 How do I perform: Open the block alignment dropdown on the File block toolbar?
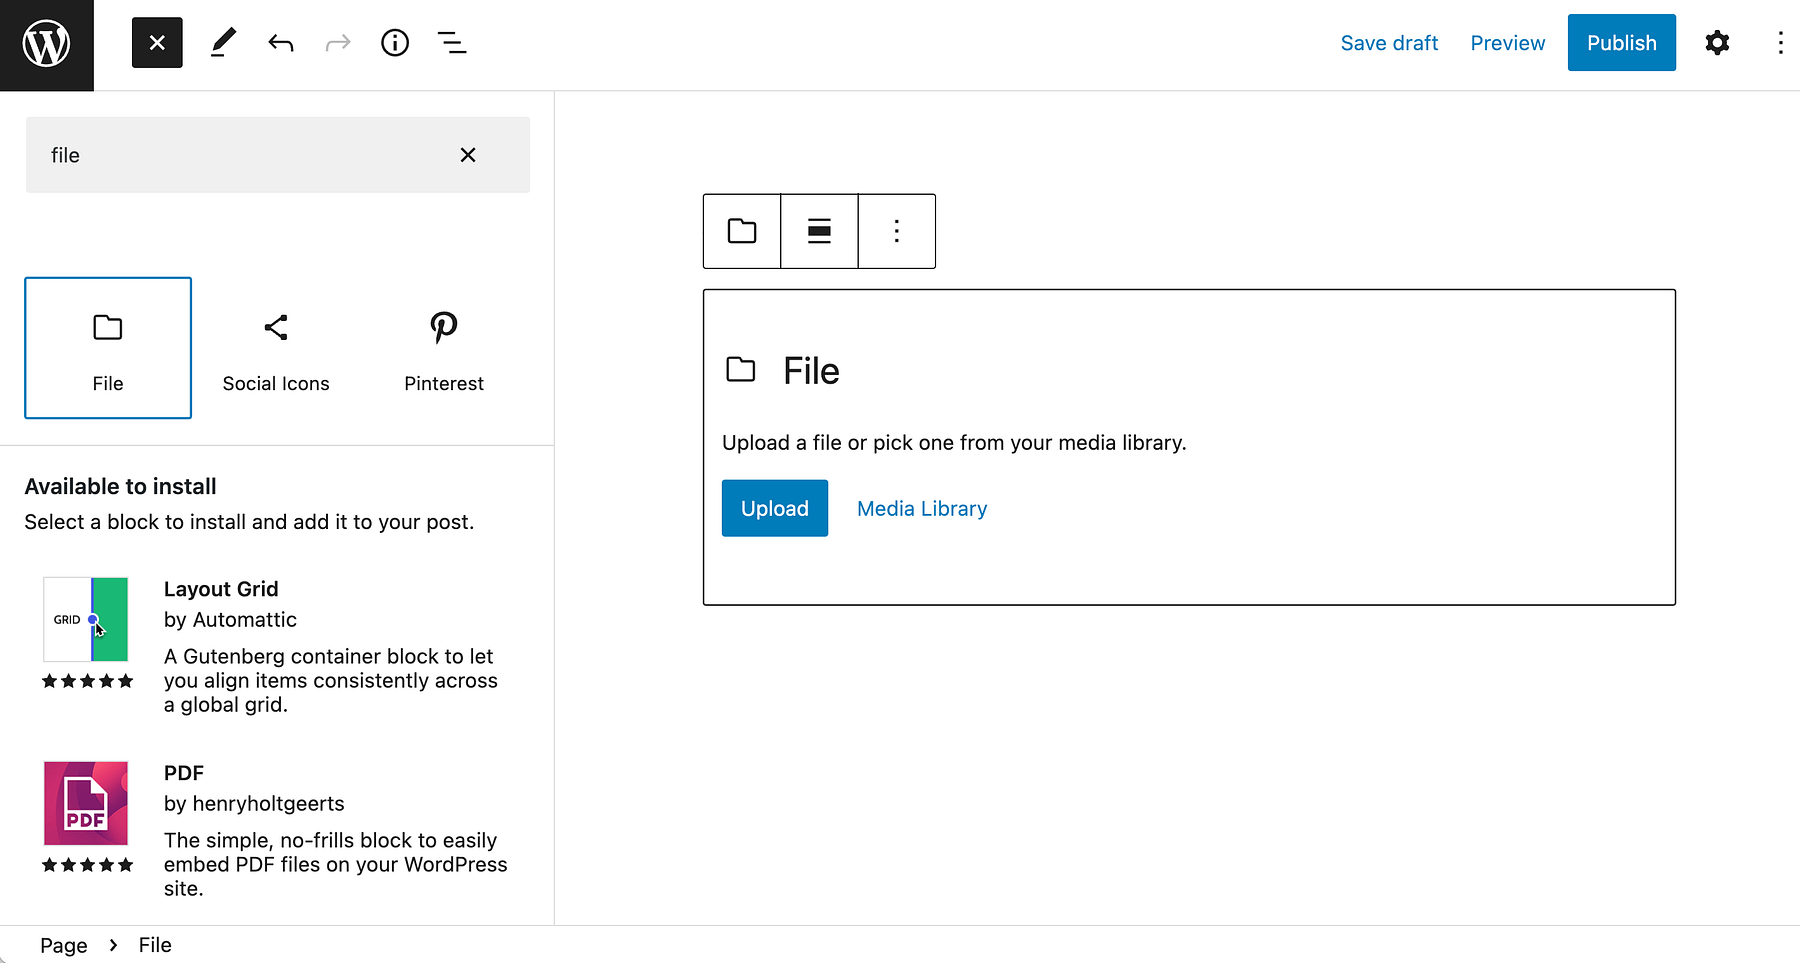819,231
